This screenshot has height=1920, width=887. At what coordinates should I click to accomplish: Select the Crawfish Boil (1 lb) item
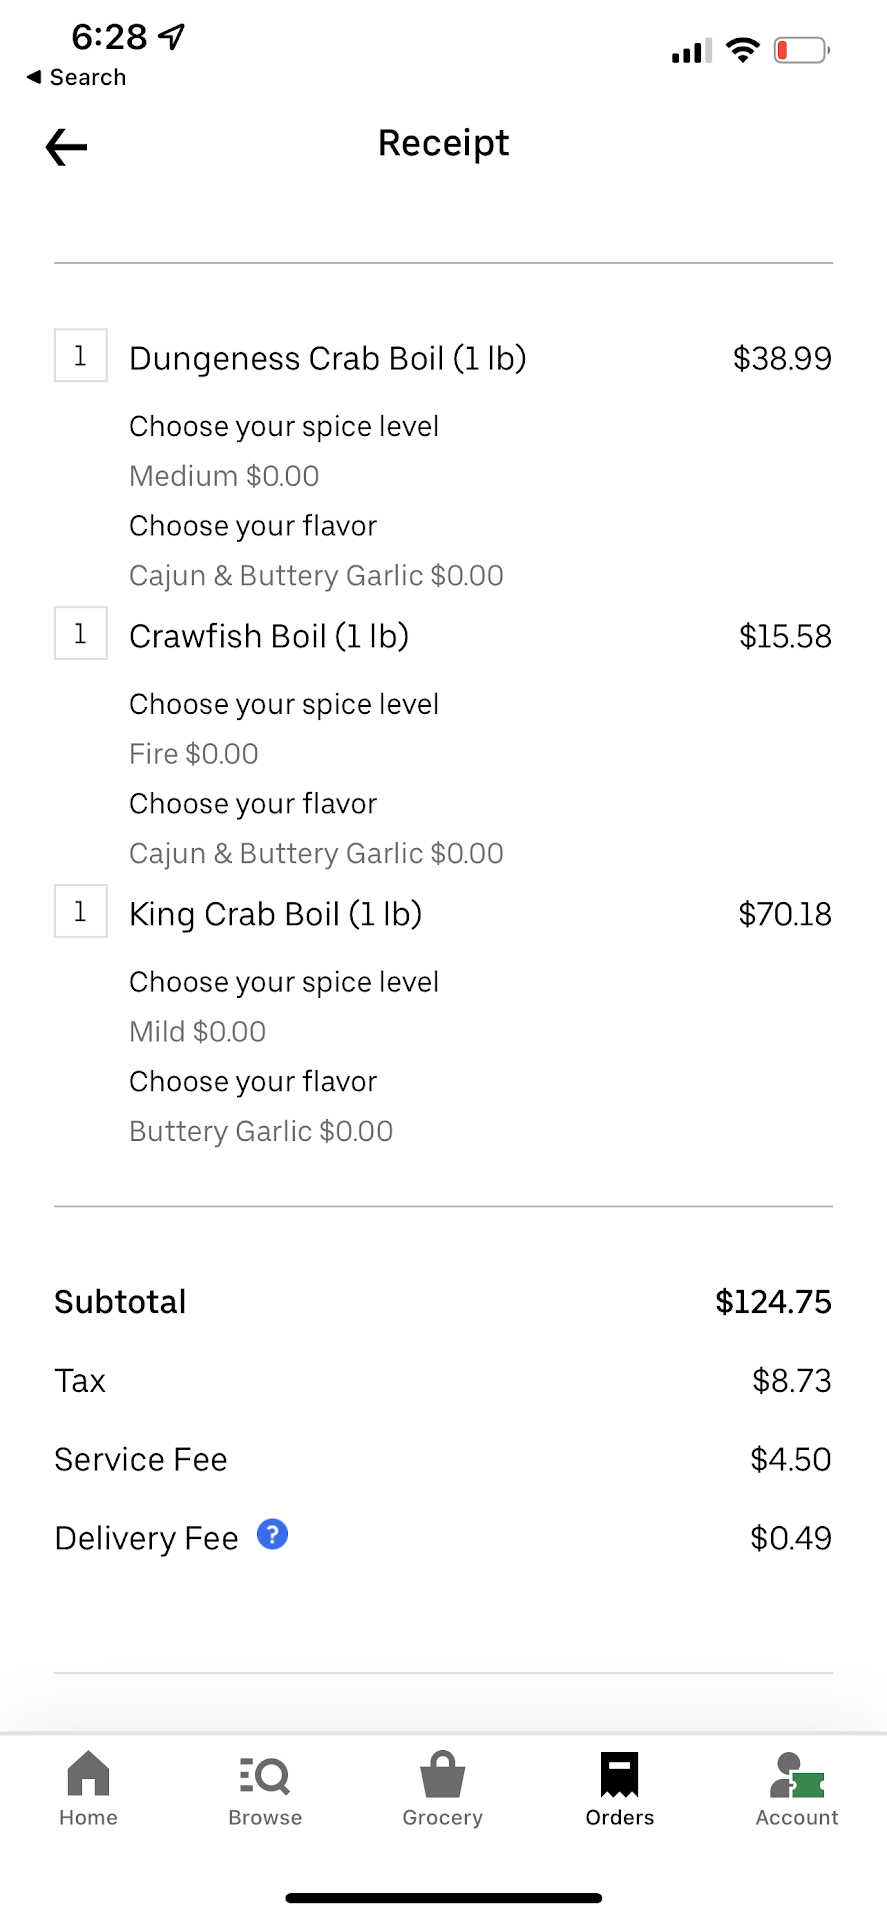269,636
